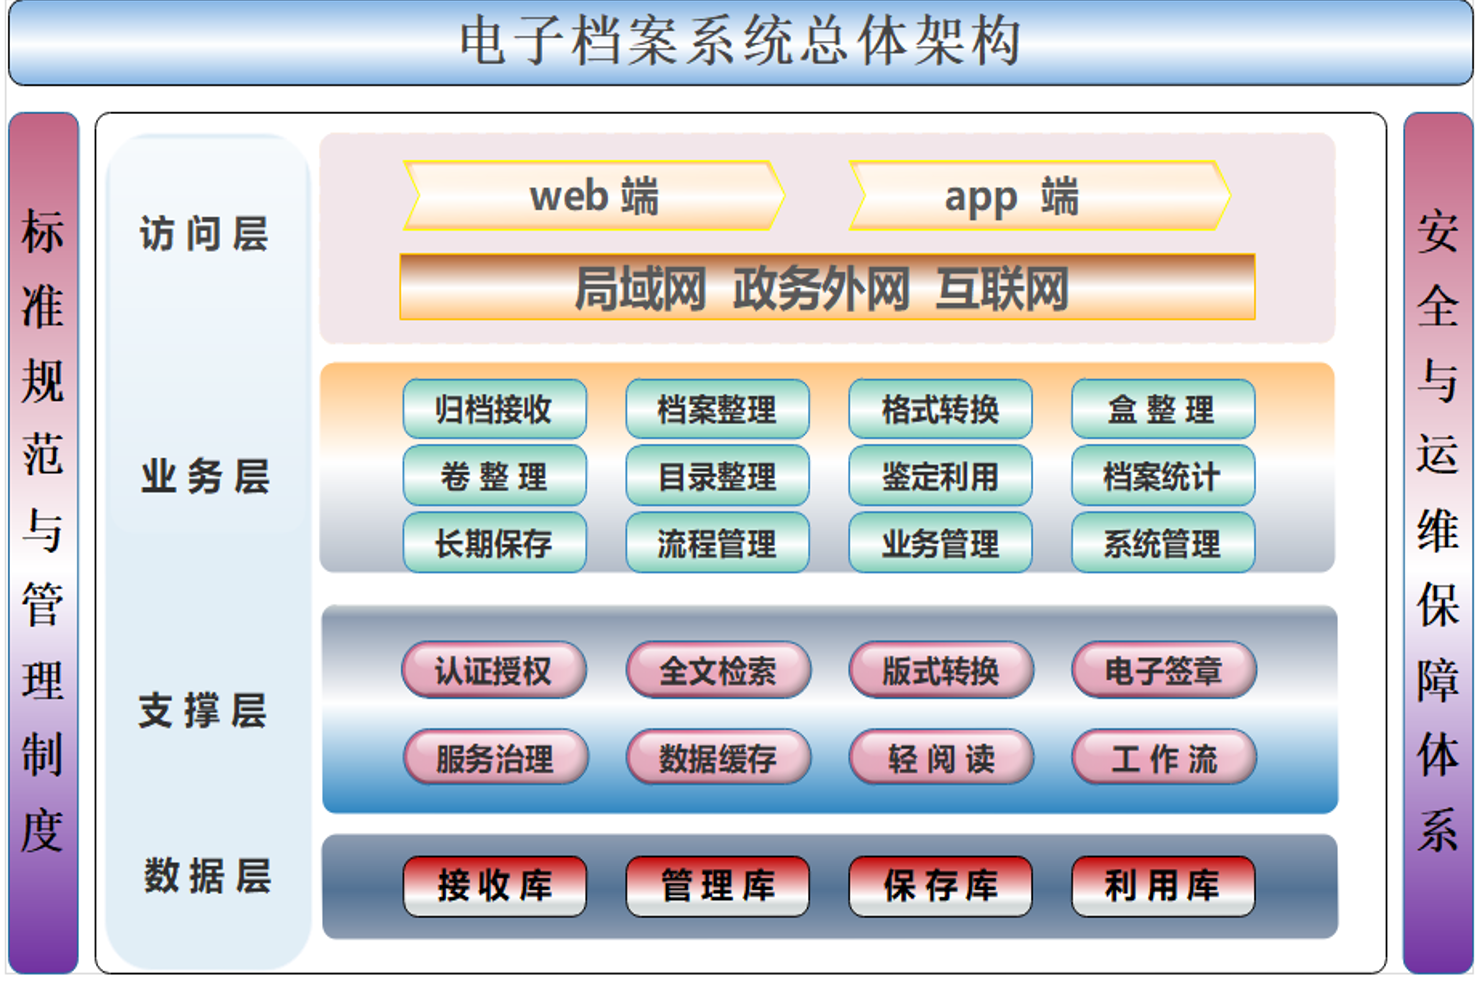Click the 电子档案系统总体架构 title banner
This screenshot has width=1479, height=981.
(x=740, y=42)
